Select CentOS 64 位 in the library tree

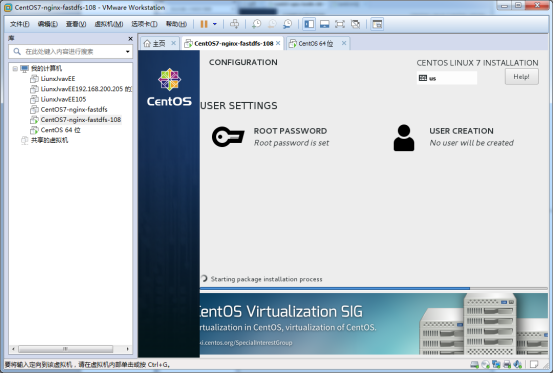coord(60,130)
